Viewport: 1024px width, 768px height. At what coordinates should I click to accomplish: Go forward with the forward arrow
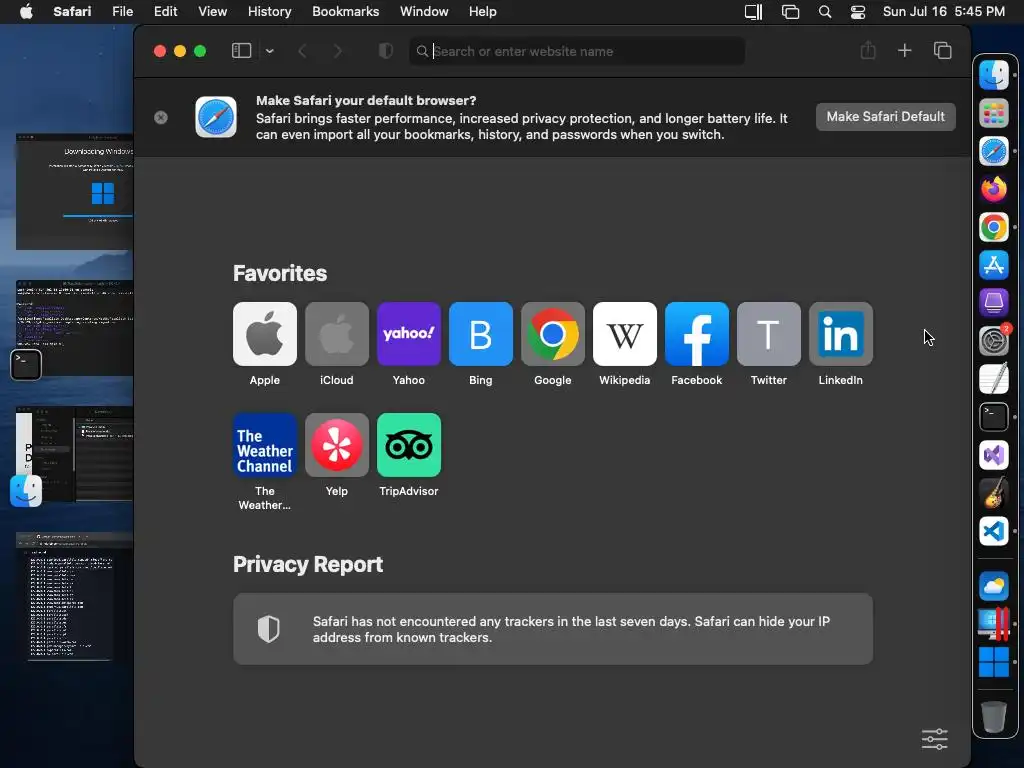click(x=337, y=51)
